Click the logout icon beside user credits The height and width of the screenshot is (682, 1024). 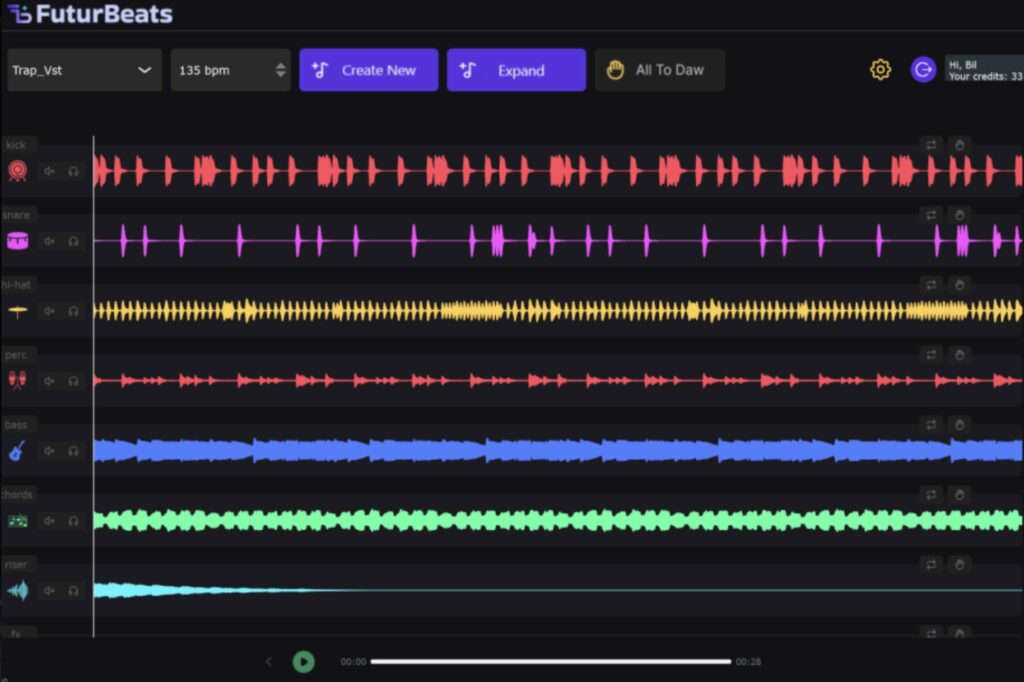922,70
